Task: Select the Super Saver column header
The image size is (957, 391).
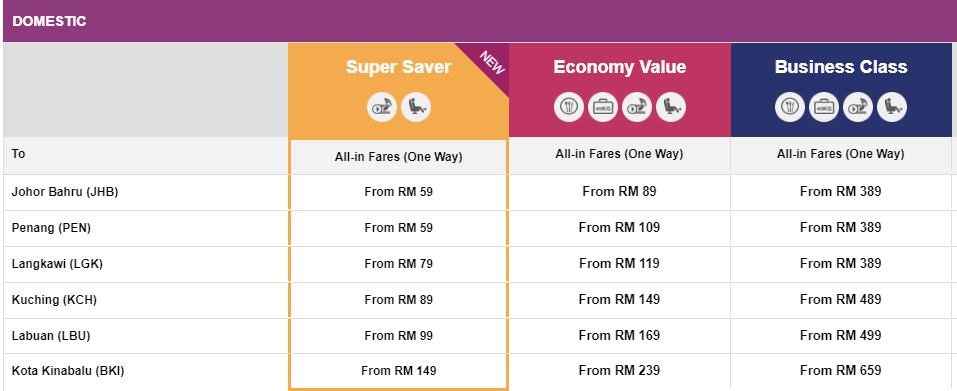Action: pyautogui.click(x=399, y=66)
